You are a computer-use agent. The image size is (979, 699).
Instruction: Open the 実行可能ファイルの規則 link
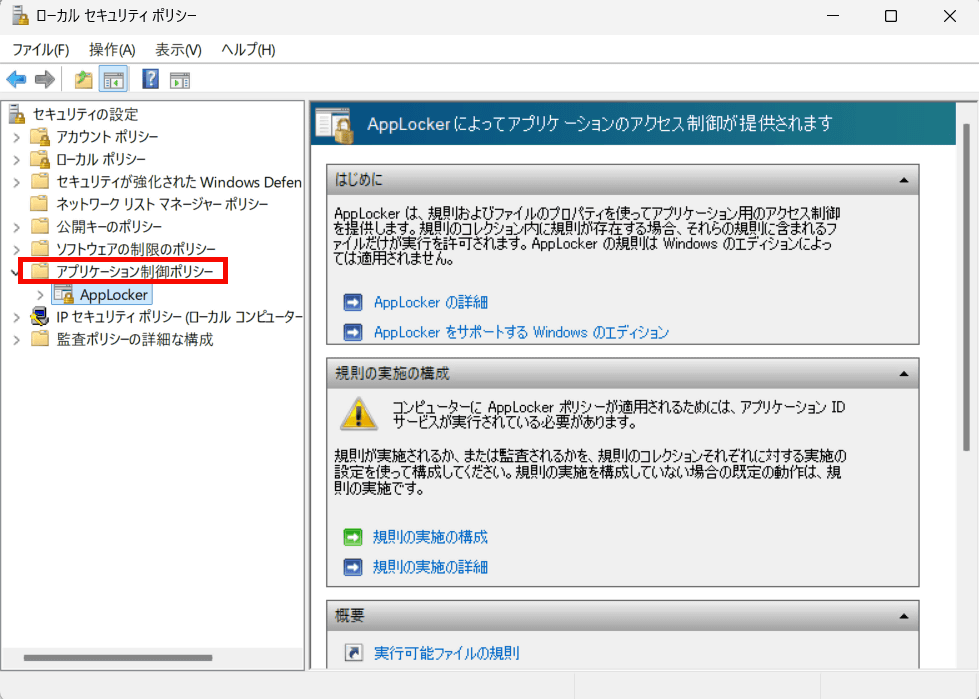pyautogui.click(x=446, y=653)
